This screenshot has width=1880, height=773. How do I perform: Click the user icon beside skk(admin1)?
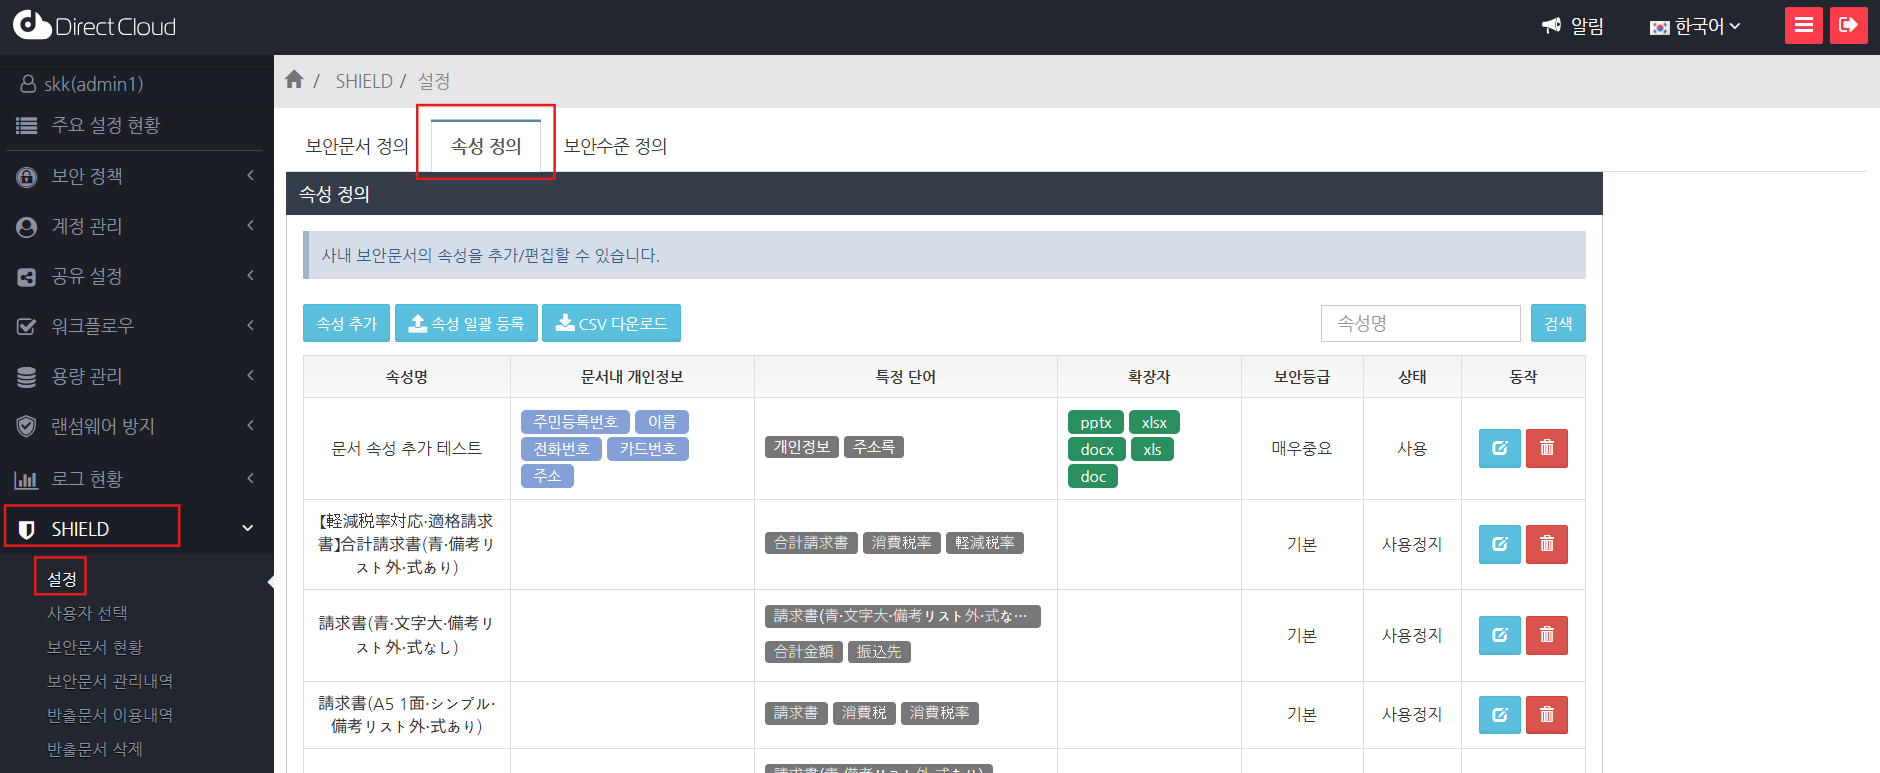pos(28,84)
